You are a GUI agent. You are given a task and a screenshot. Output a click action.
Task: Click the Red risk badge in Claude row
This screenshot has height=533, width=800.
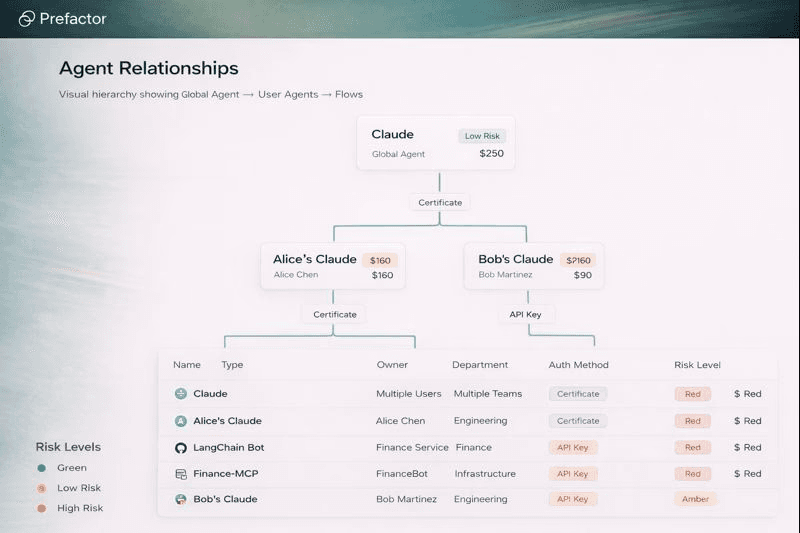tap(693, 394)
